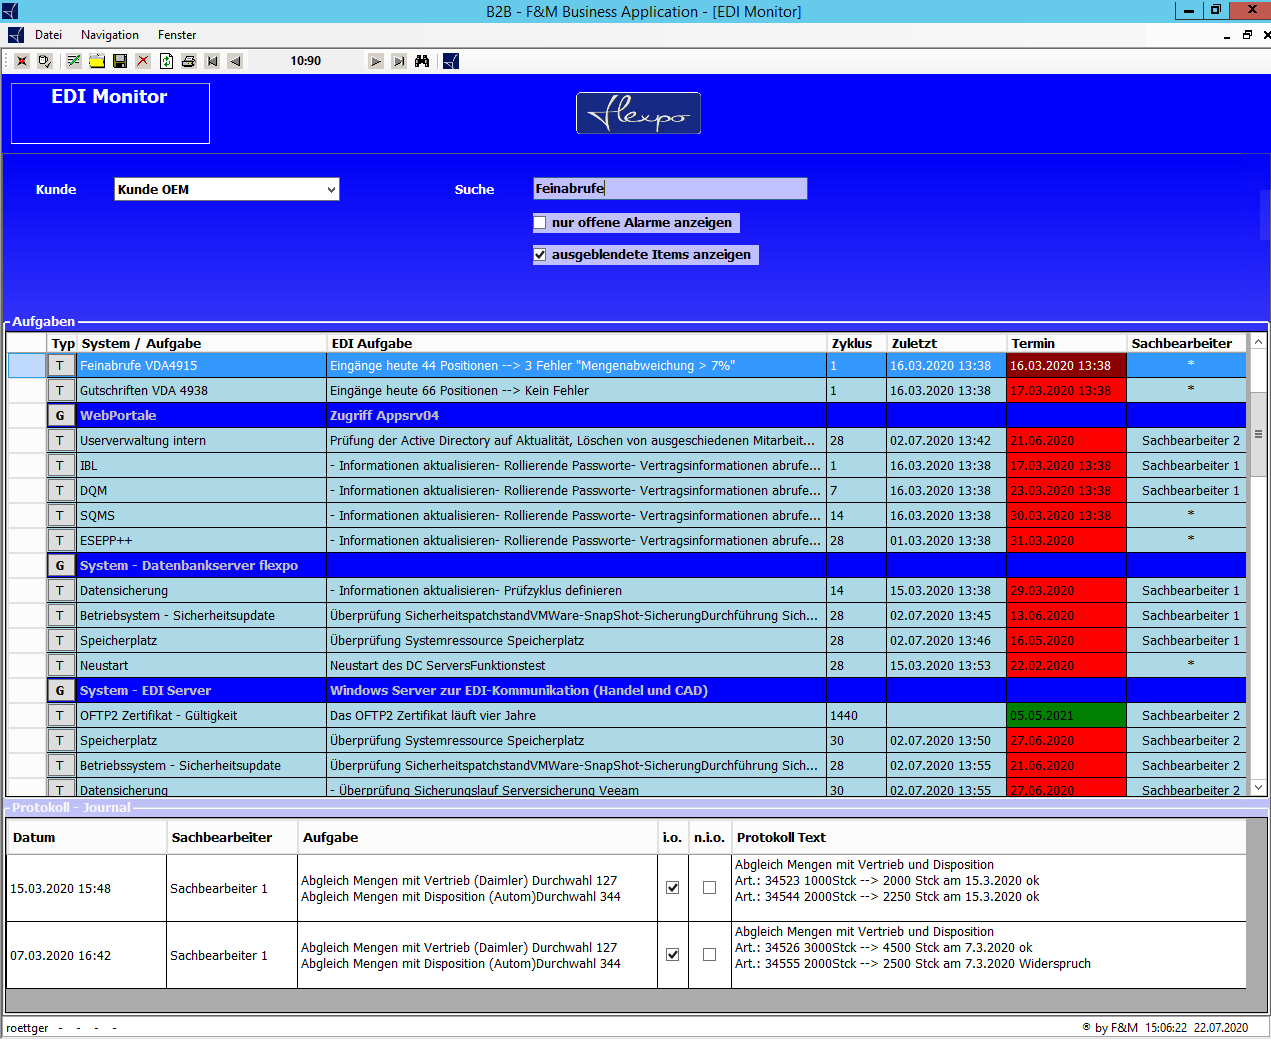Click the Suche input field
Screen dimensions: 1271x1040
tap(670, 189)
